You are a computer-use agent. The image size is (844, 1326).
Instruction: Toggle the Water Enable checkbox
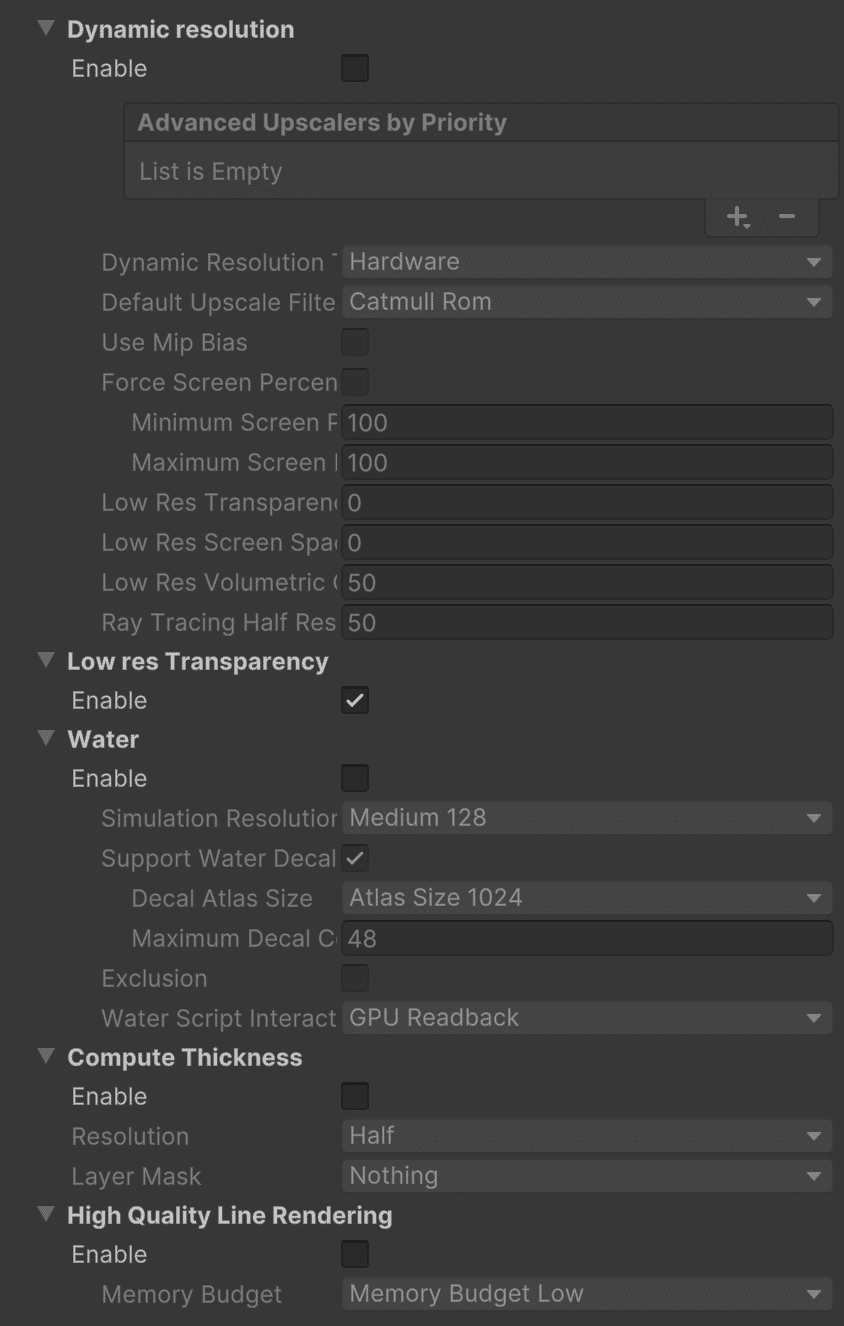[355, 778]
